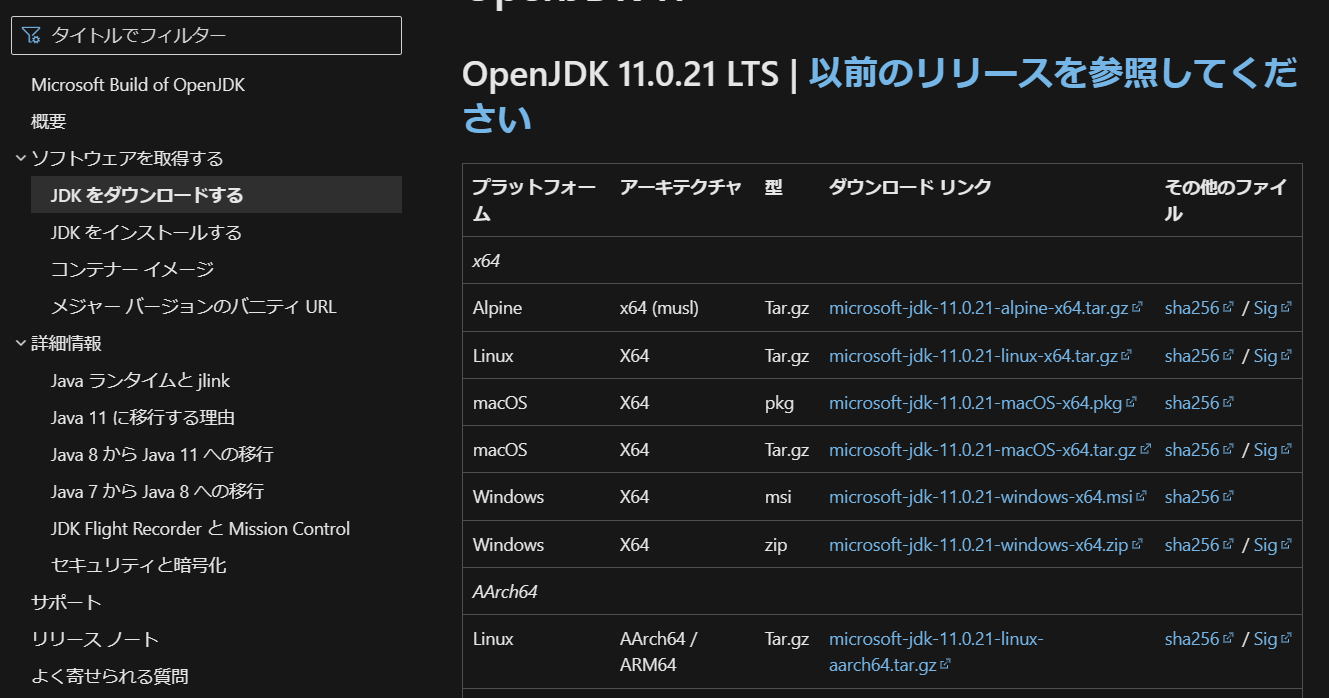The width and height of the screenshot is (1329, 698).
Task: Click external-link icon after macOS-x64.tar.gz
Action: 1146,450
